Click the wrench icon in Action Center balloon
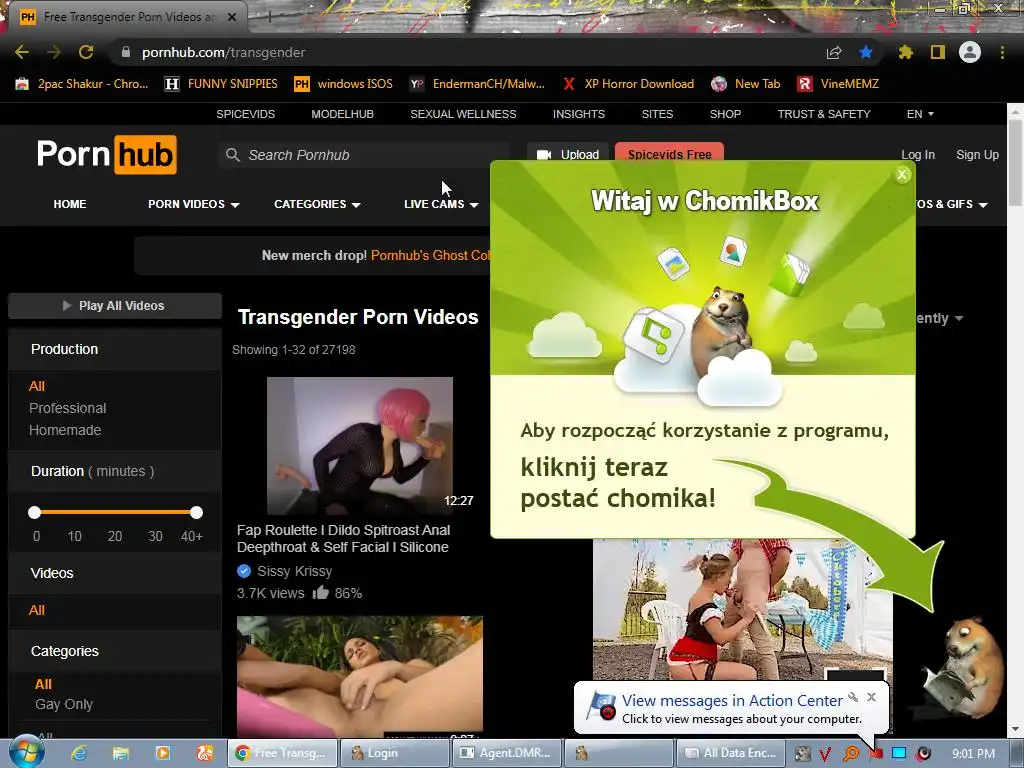 pyautogui.click(x=853, y=697)
